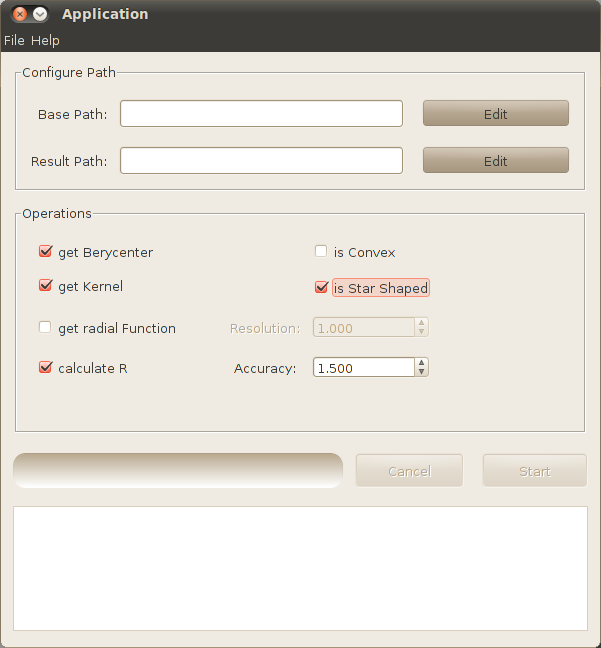The width and height of the screenshot is (601, 648).
Task: Close the Application window
Action: click(19, 14)
